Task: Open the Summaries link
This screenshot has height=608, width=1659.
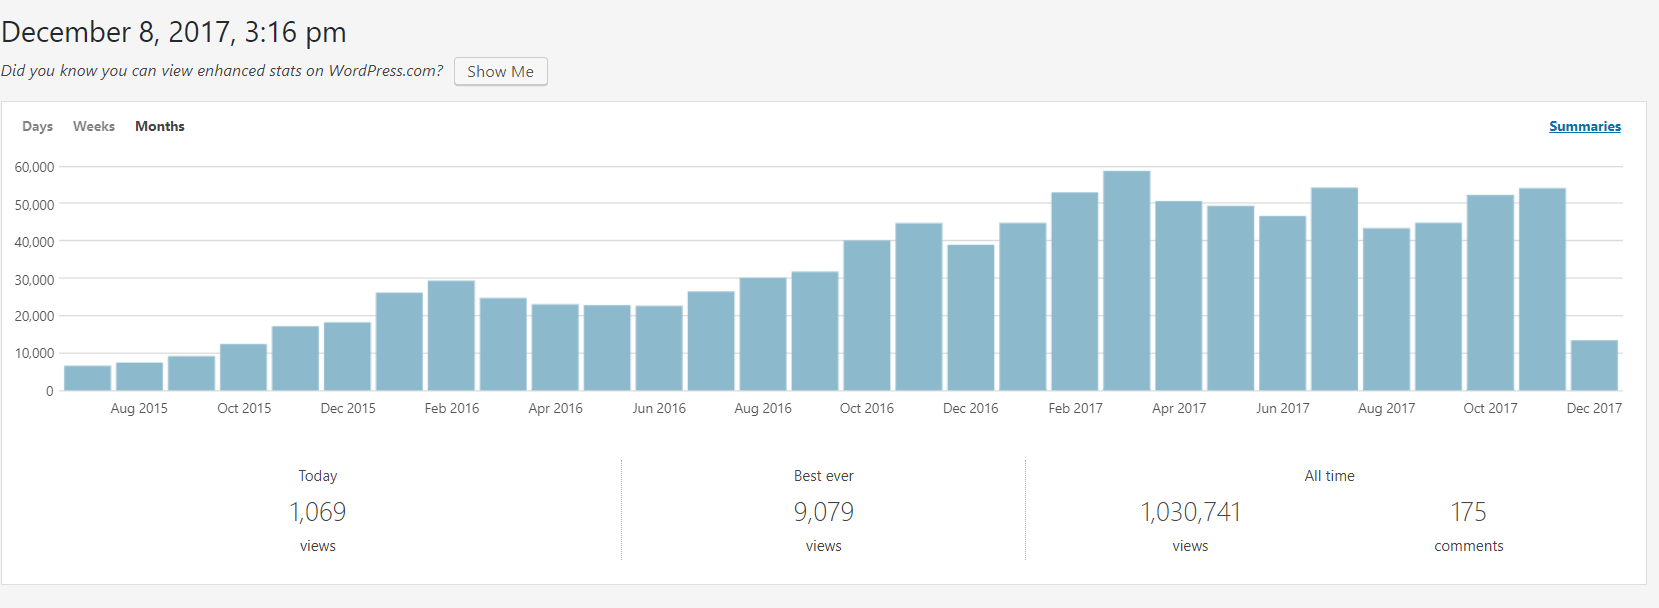Action: [x=1584, y=126]
